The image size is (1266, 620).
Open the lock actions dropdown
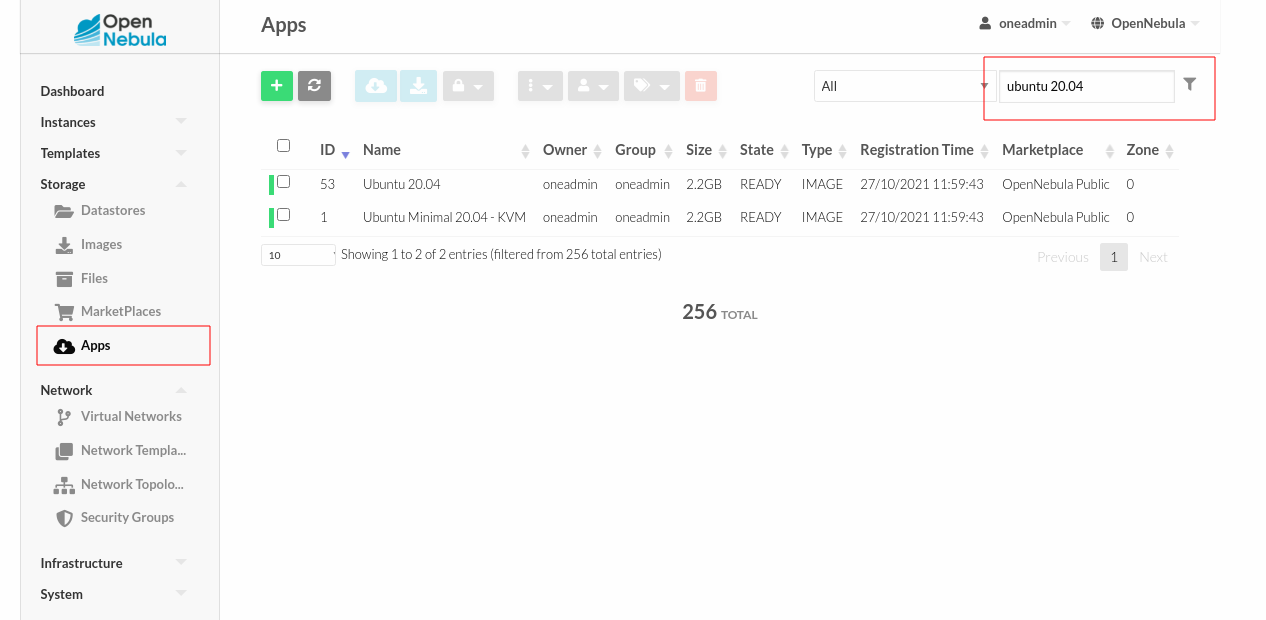click(x=468, y=86)
